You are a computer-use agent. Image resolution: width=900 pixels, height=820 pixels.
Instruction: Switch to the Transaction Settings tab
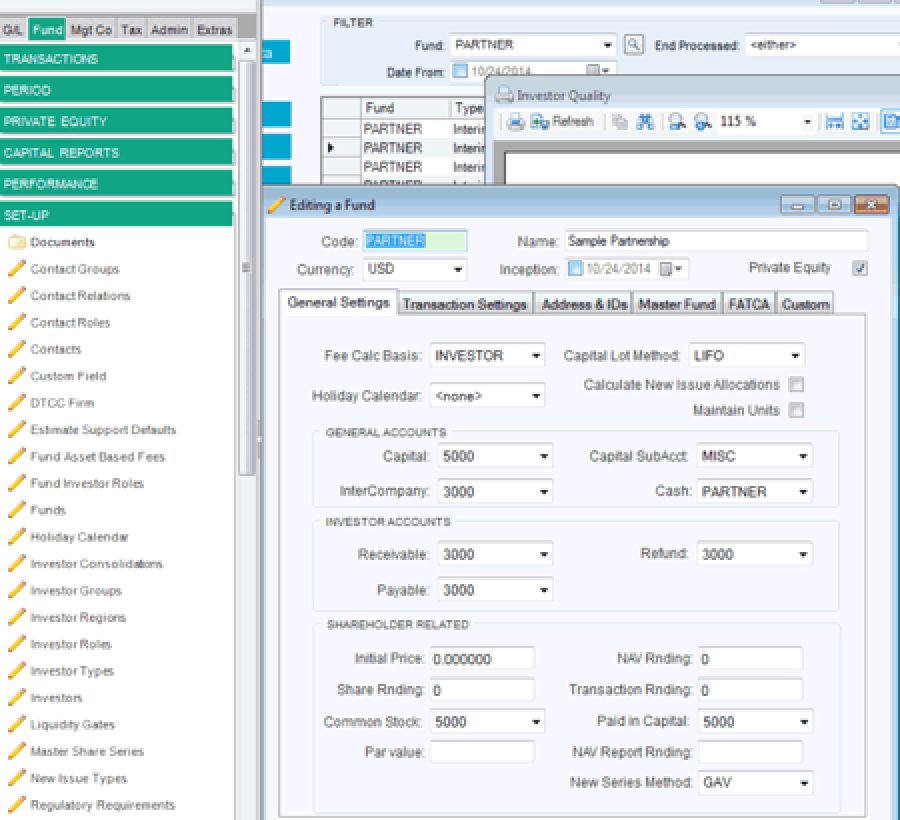(x=464, y=304)
